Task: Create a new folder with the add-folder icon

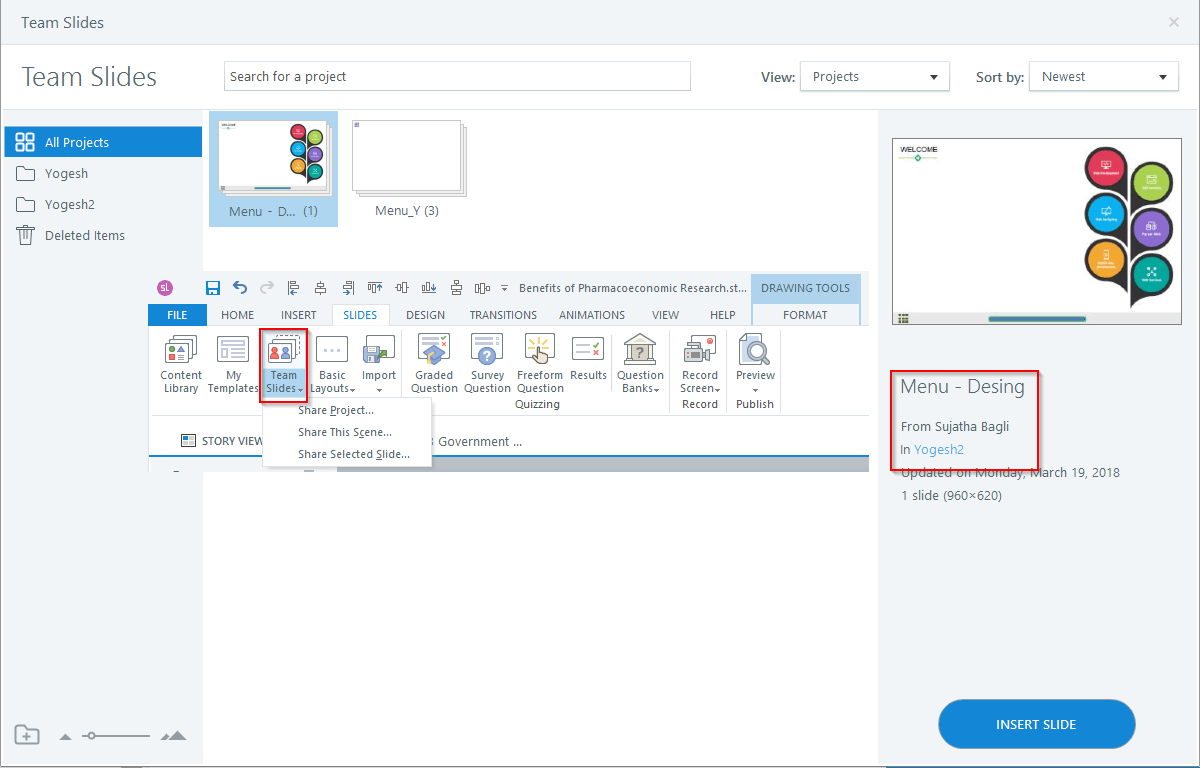Action: coord(27,735)
